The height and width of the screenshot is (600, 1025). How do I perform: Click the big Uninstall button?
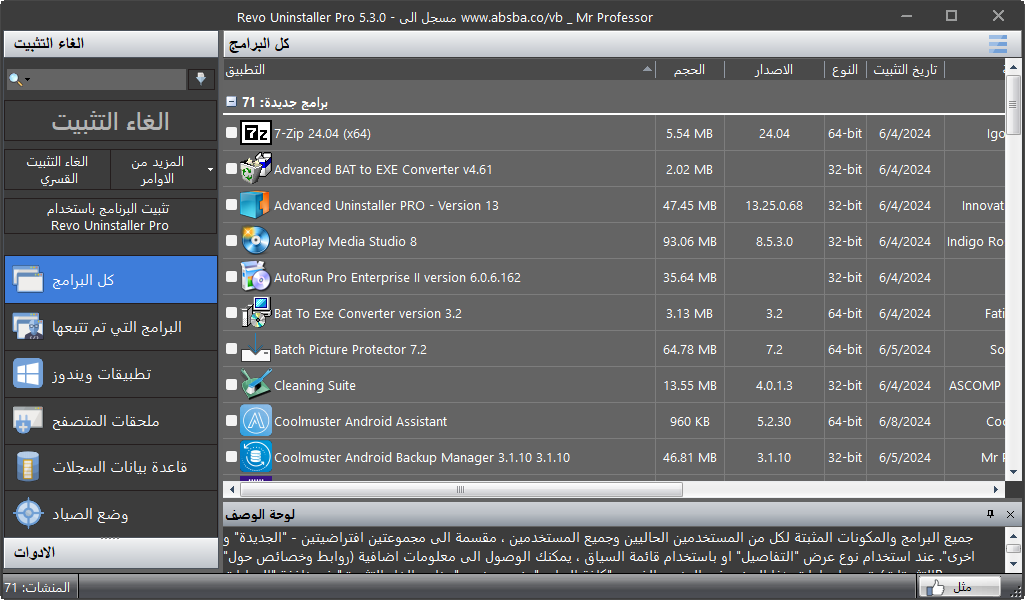110,122
